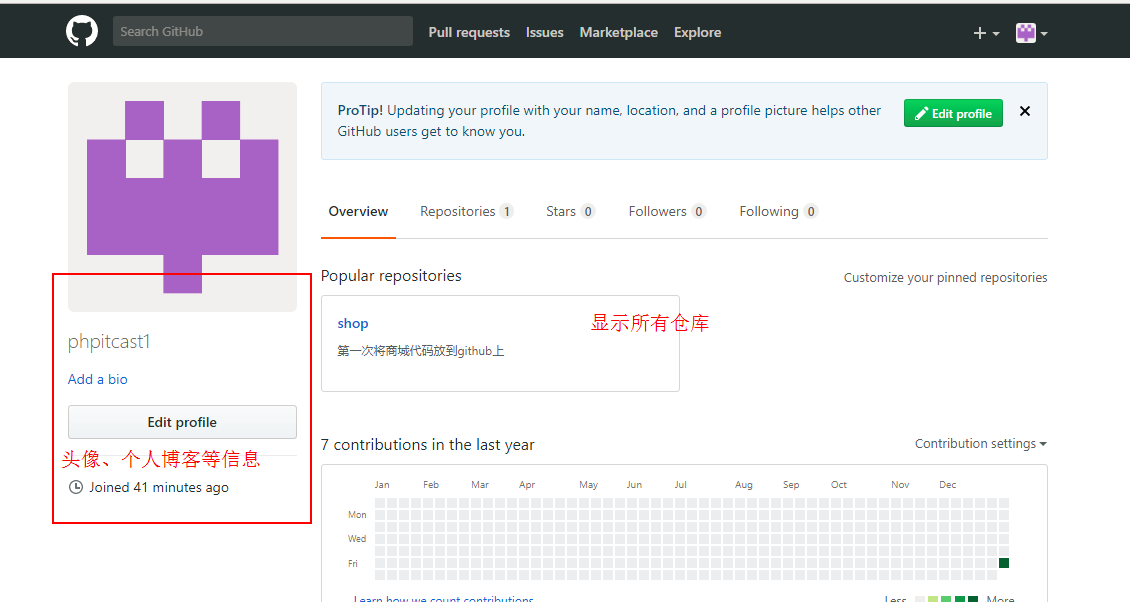Open the Explore page
Screen dimensions: 1130x602
(697, 32)
